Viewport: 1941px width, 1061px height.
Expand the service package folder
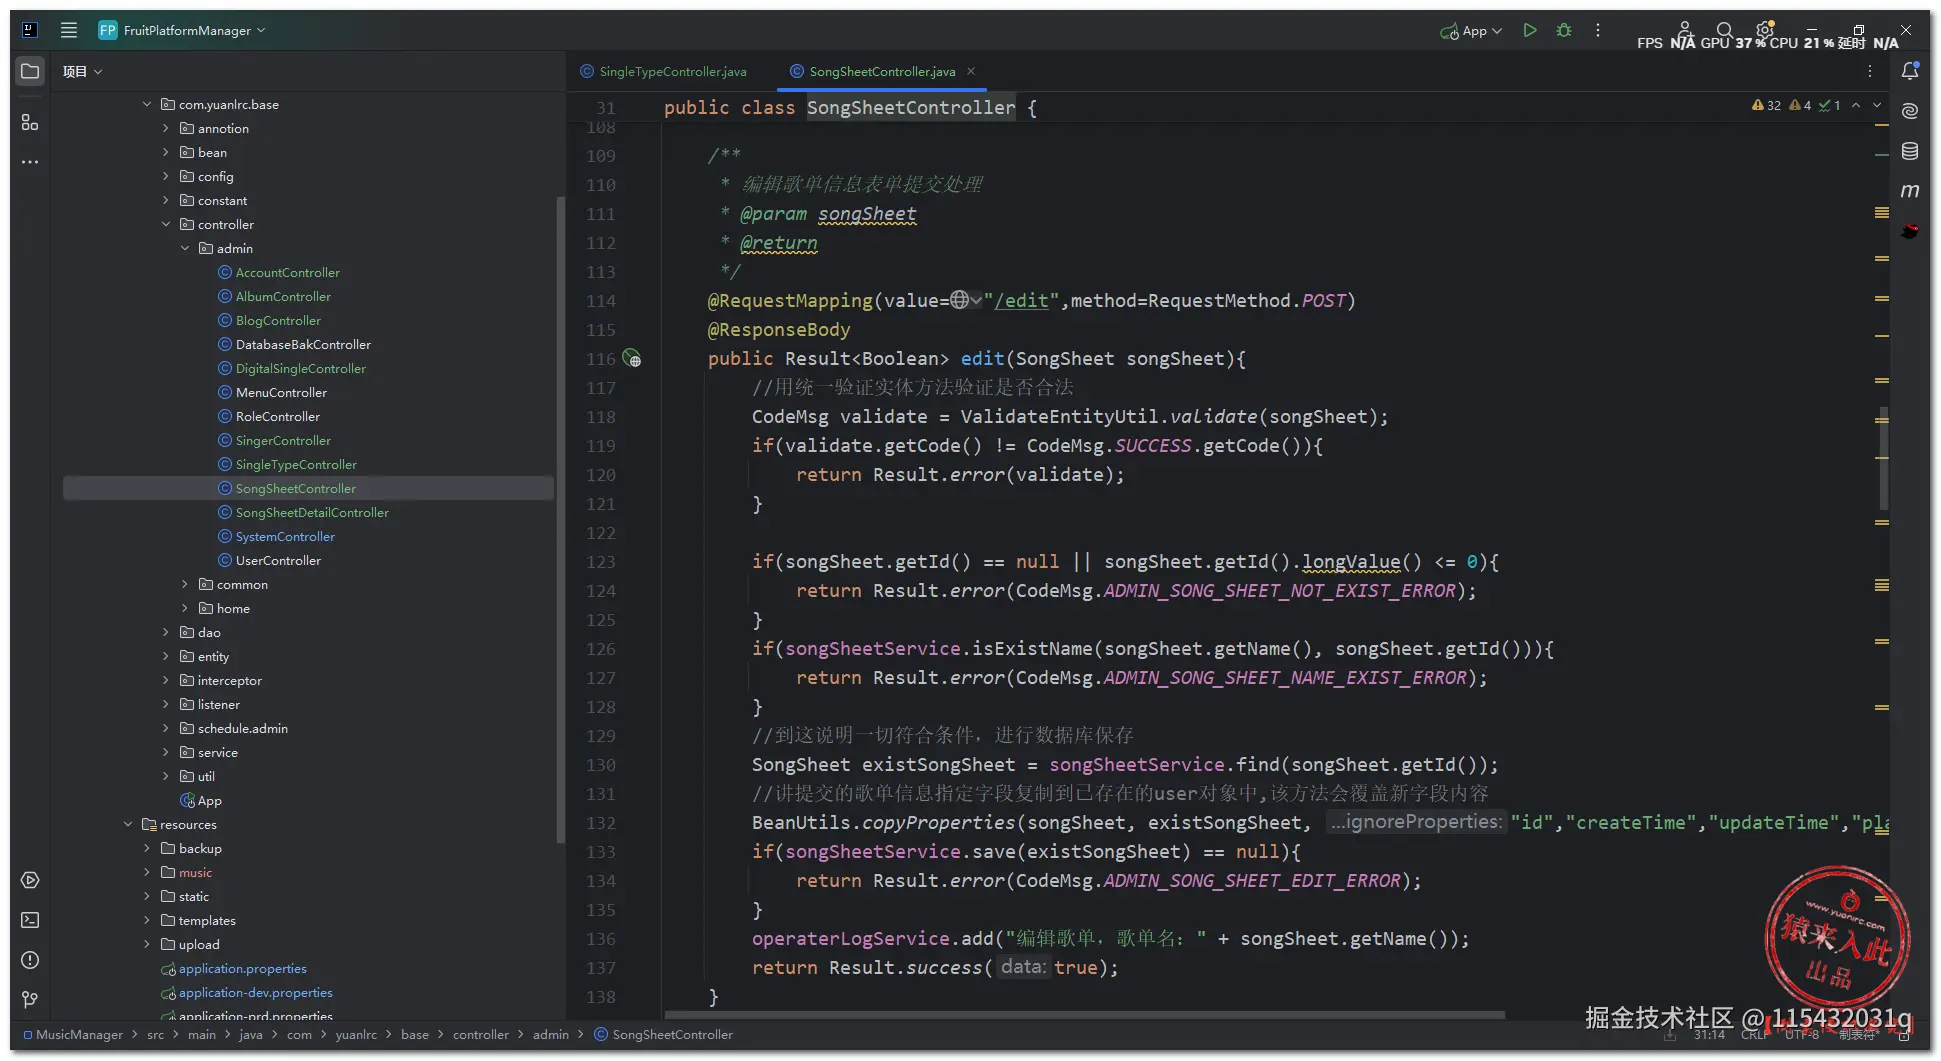pos(166,753)
